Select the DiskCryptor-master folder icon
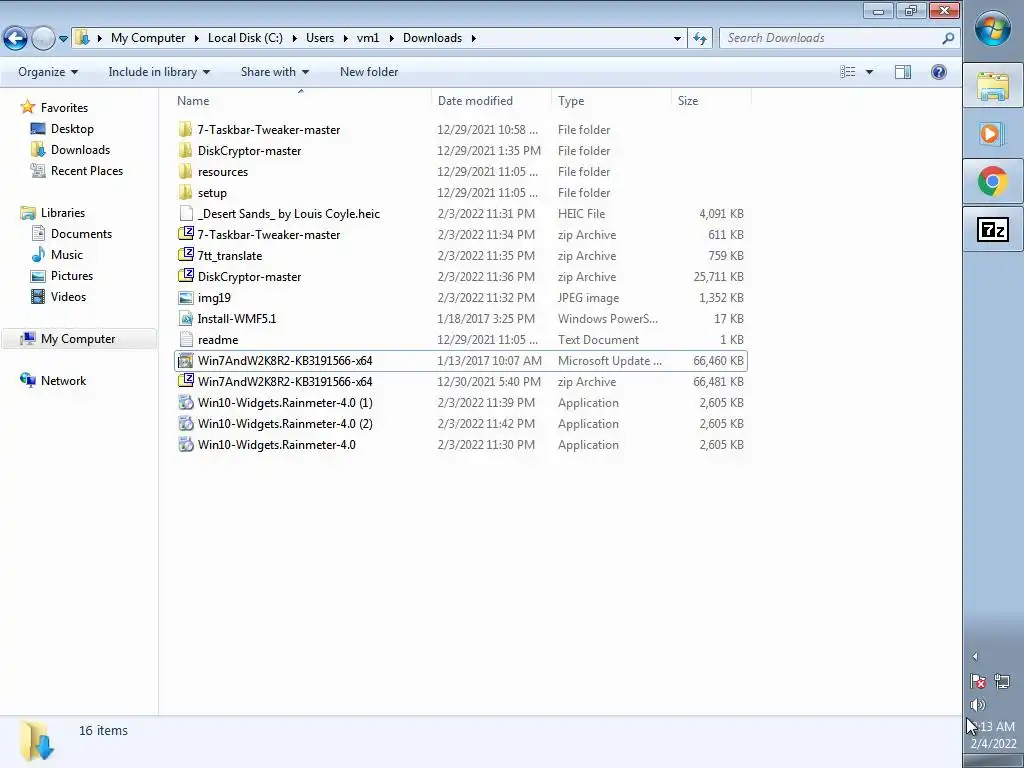This screenshot has width=1024, height=768. (x=185, y=150)
